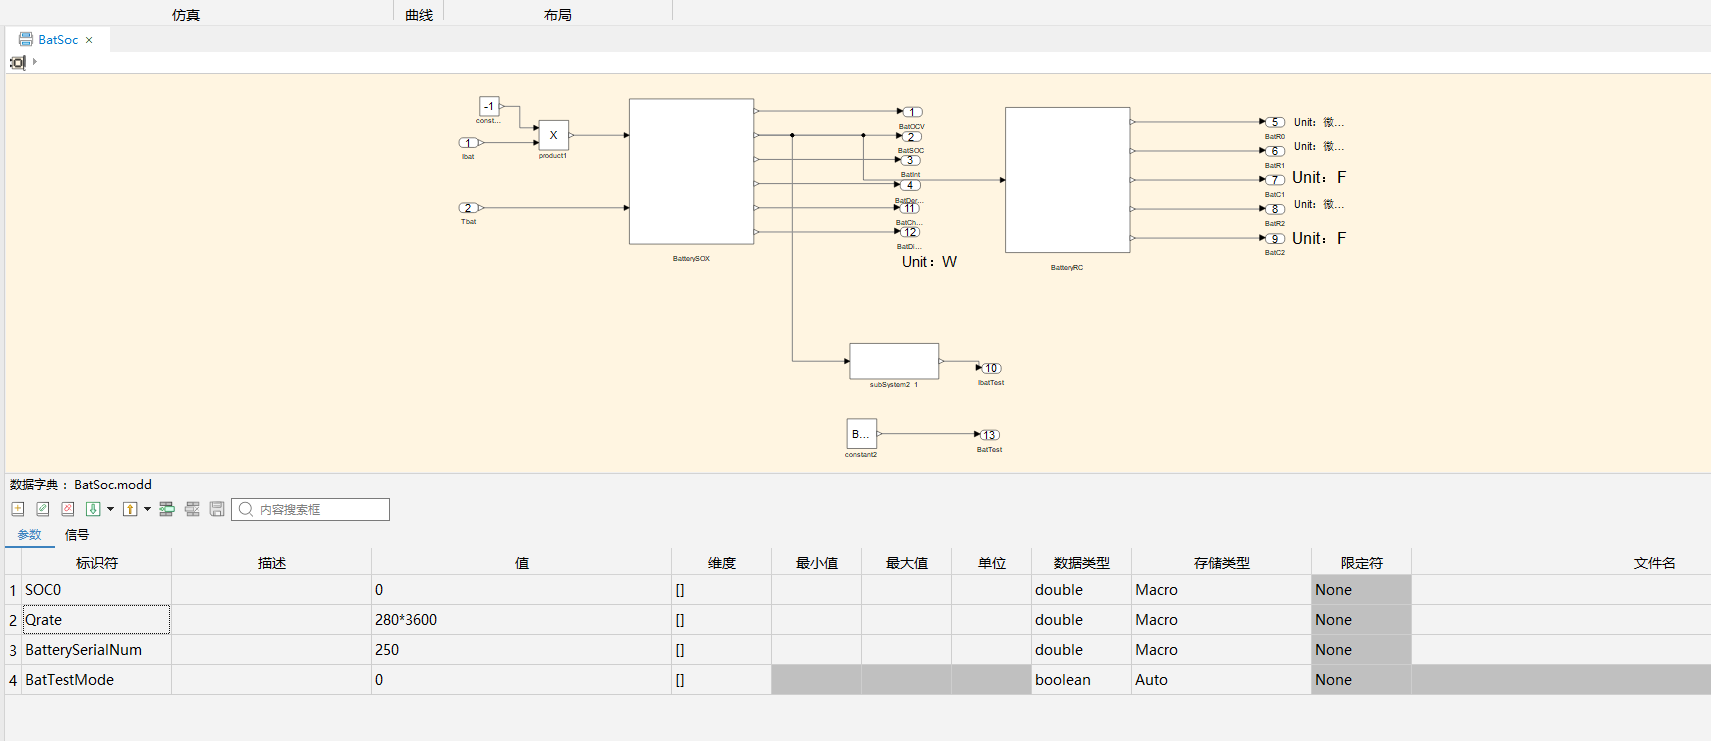The width and height of the screenshot is (1711, 741).
Task: Click the value cell 250
Action: 522,650
